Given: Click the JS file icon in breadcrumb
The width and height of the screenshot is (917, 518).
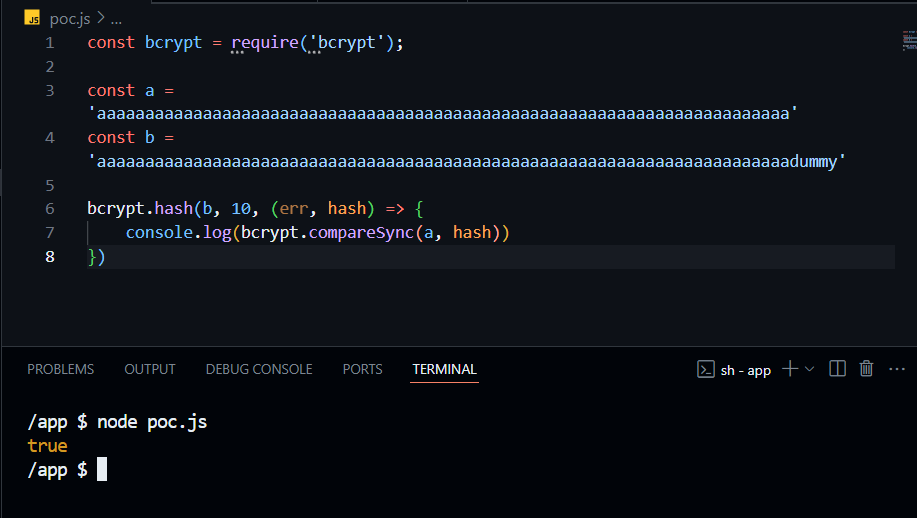Looking at the screenshot, I should (x=33, y=19).
